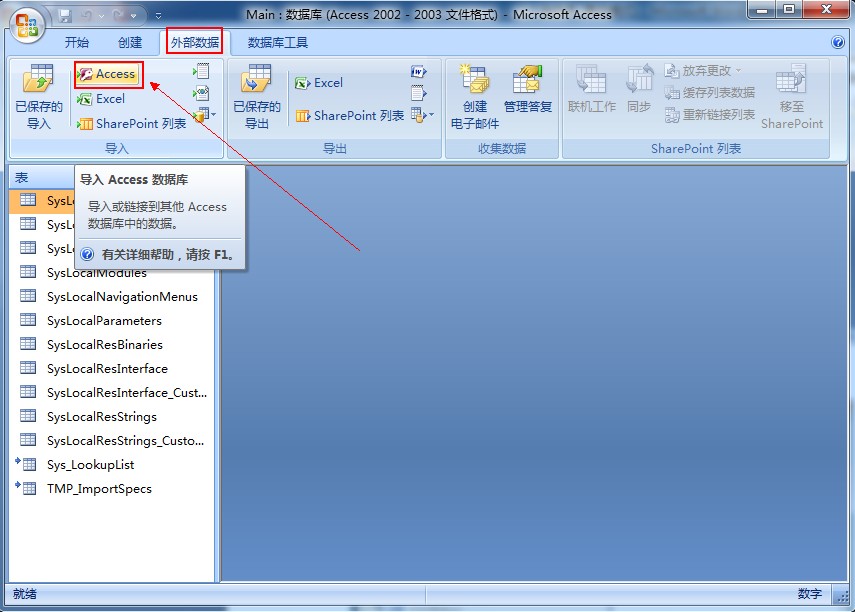The image size is (855, 612).
Task: Click the 表 navigation pane header
Action: click(42, 178)
